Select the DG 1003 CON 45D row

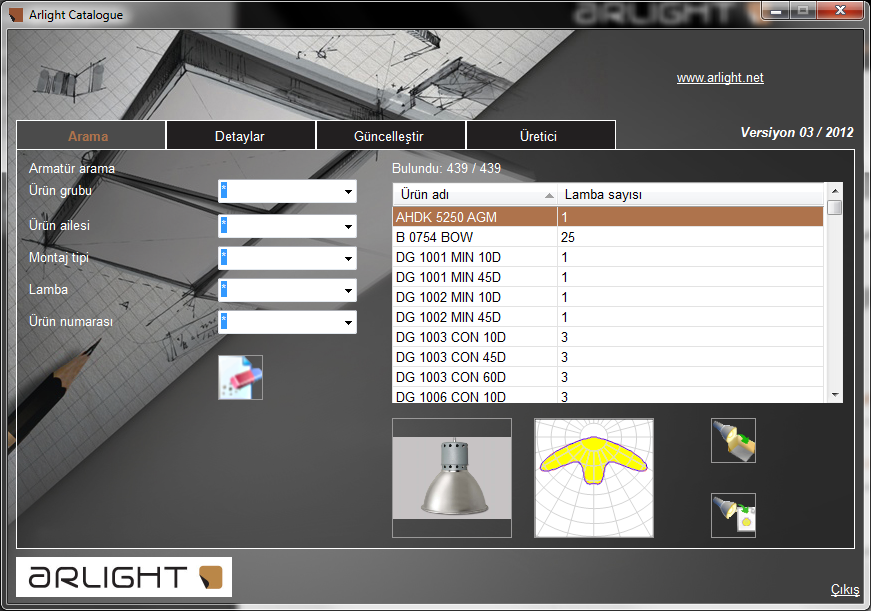(x=608, y=357)
